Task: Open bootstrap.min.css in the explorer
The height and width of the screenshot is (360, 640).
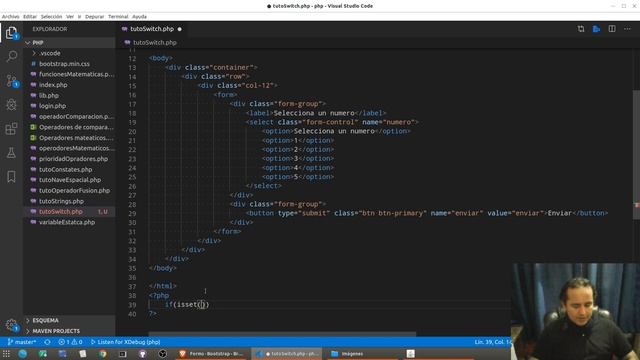Action: (x=69, y=64)
